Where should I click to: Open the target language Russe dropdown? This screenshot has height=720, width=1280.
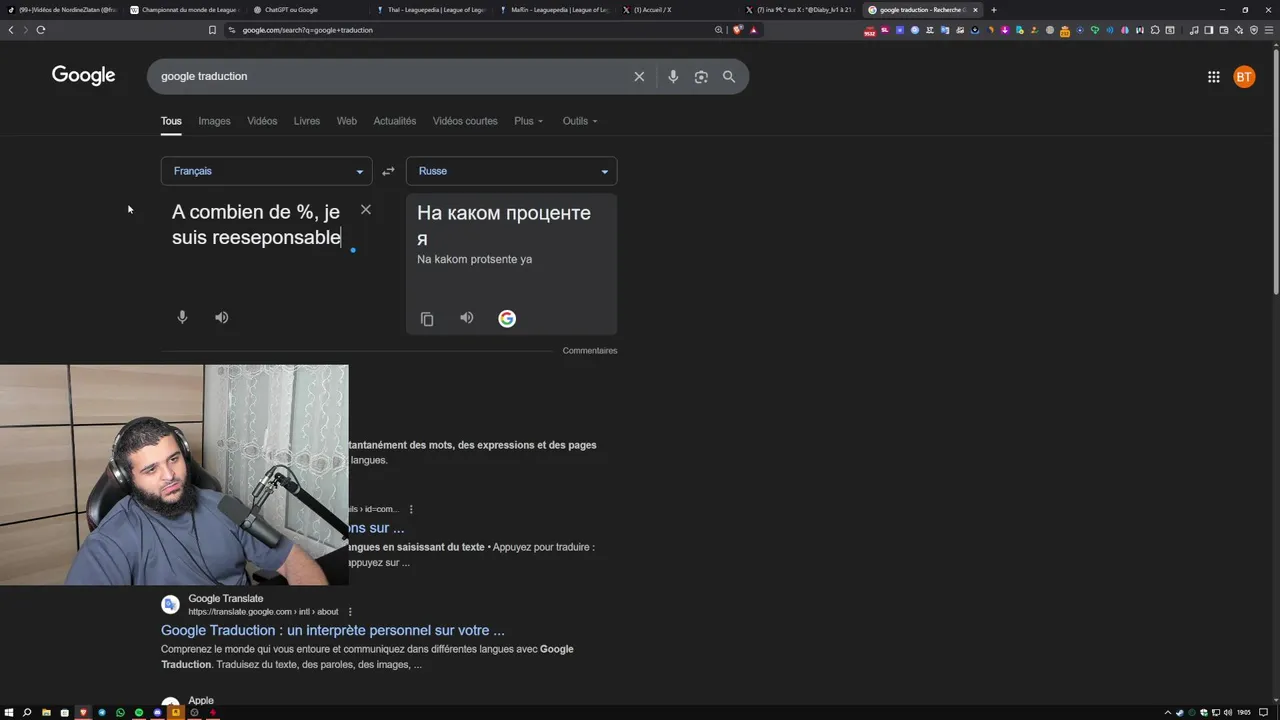511,171
